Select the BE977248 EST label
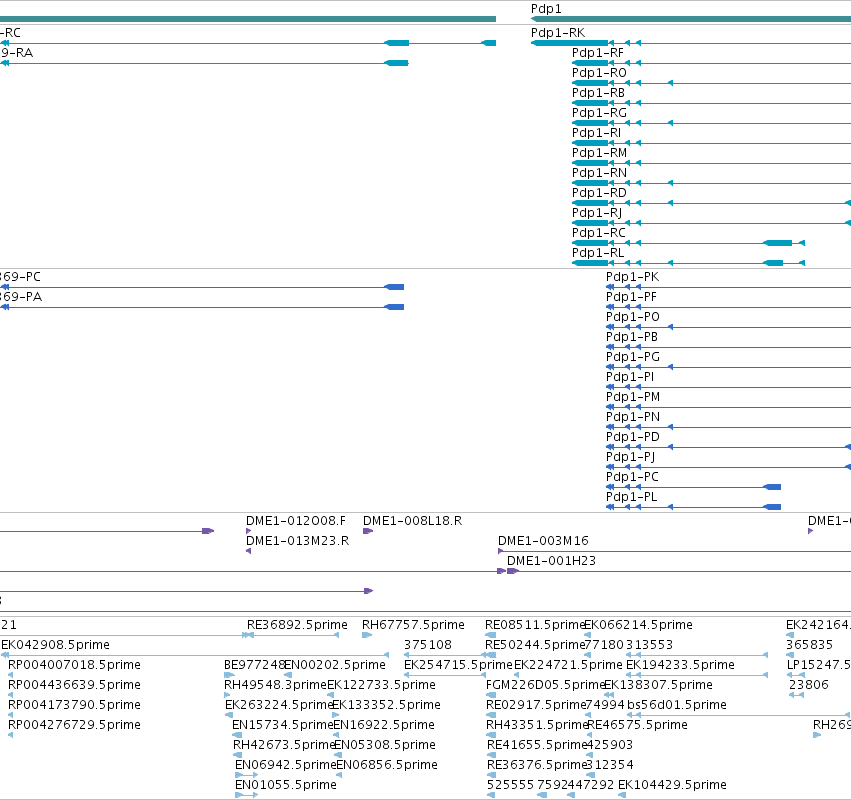Viewport: 851px width, 800px height. point(254,665)
